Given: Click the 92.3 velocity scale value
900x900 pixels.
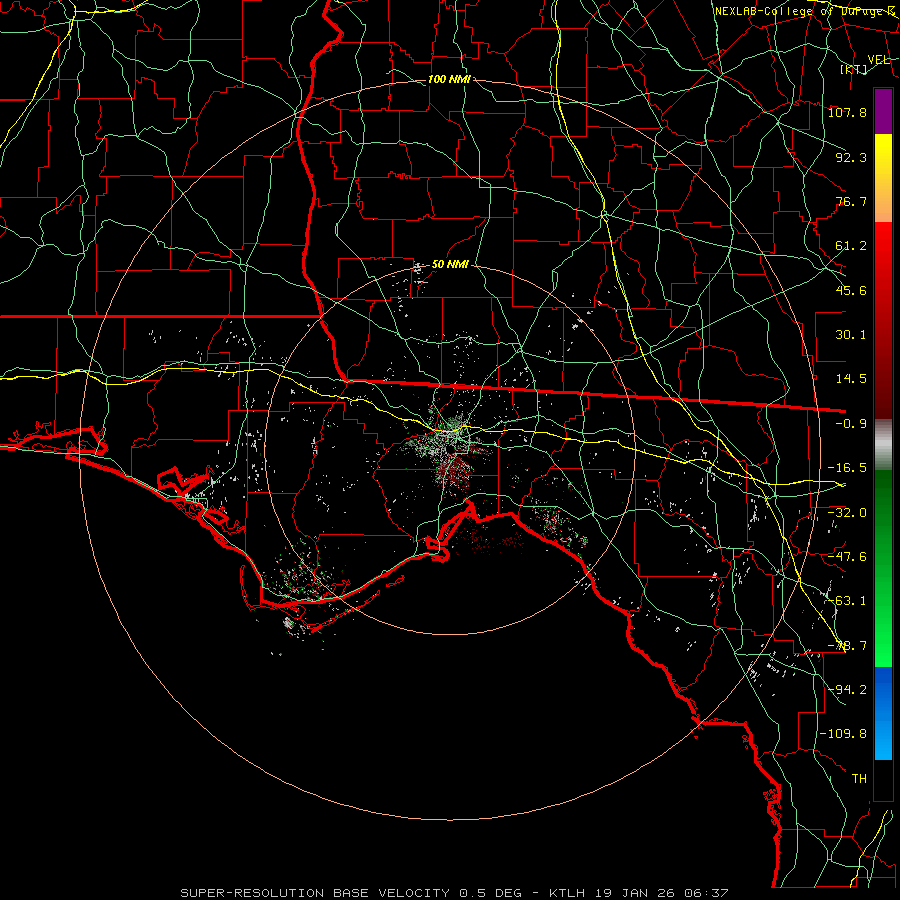Looking at the screenshot, I should coord(851,157).
